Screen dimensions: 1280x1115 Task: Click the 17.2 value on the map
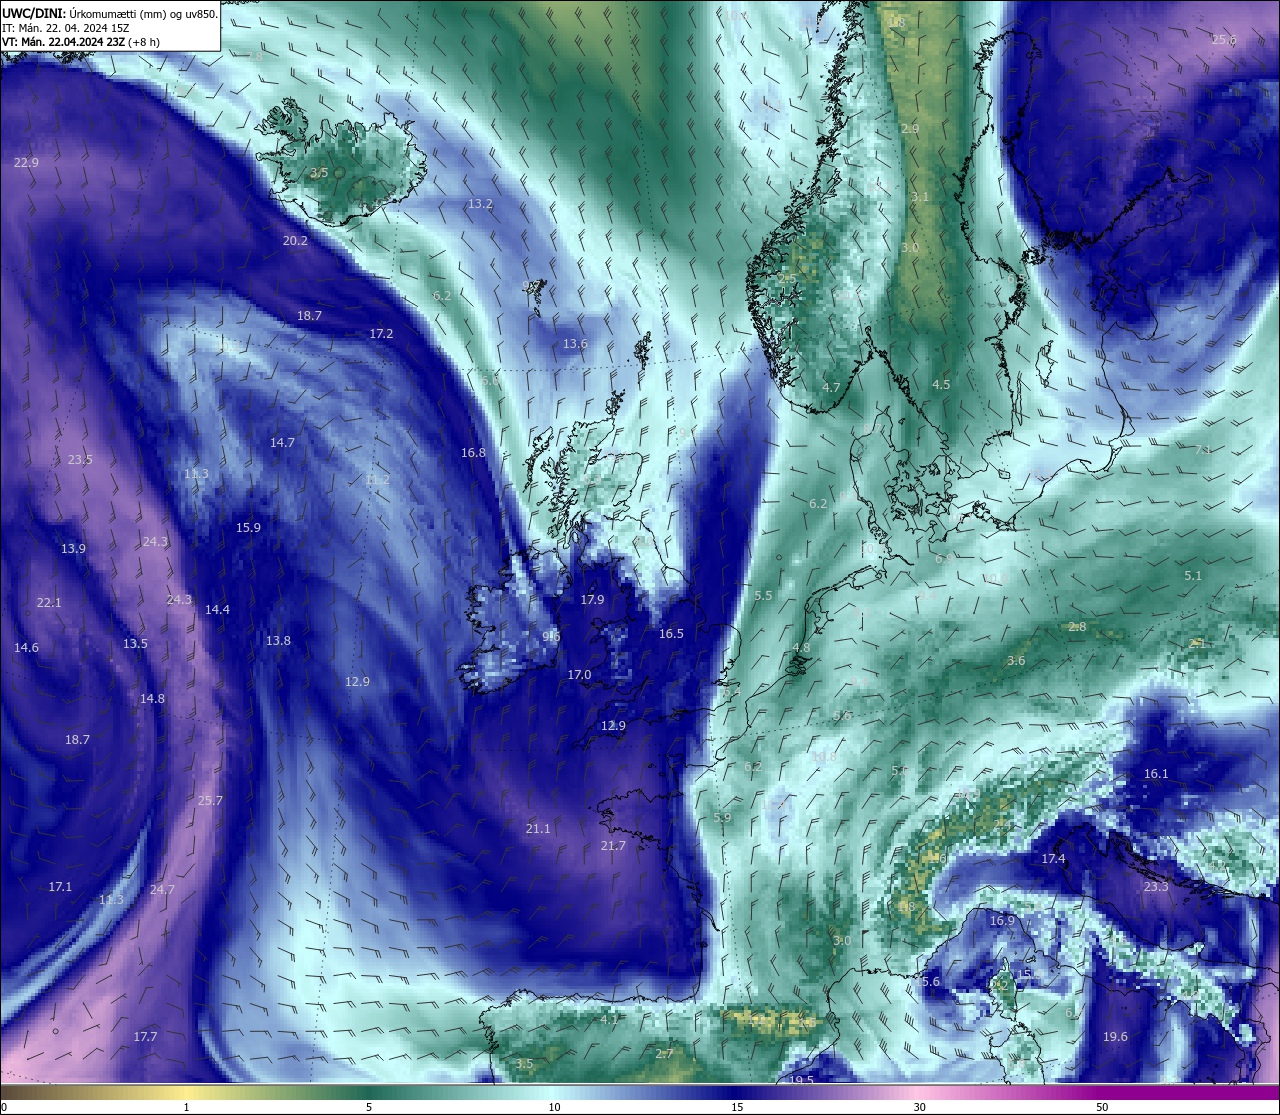point(381,334)
